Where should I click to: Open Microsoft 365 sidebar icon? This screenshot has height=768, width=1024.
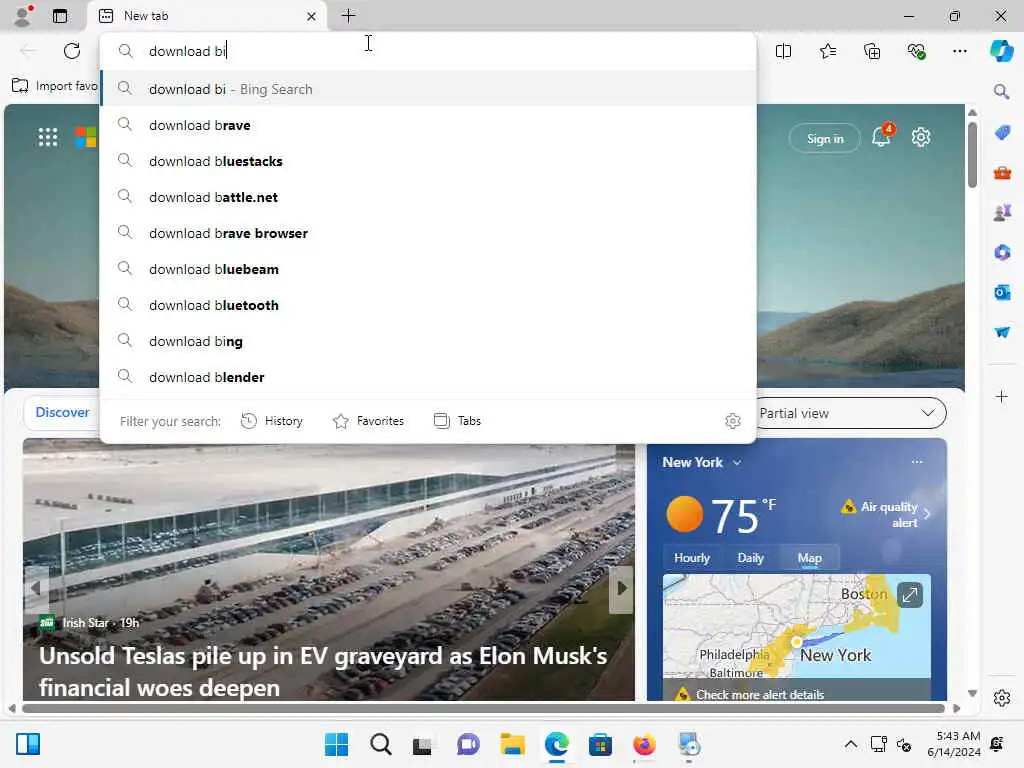[1002, 252]
